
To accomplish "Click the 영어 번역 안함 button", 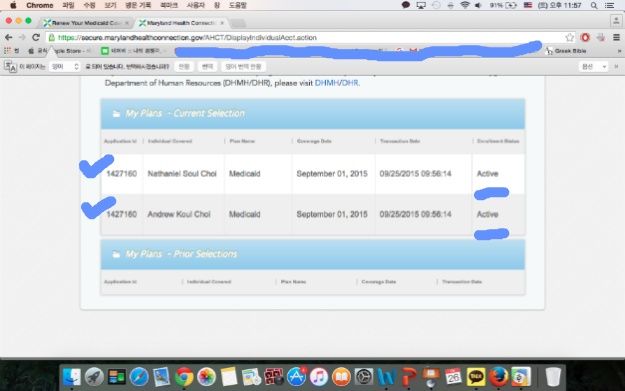I will [x=244, y=67].
